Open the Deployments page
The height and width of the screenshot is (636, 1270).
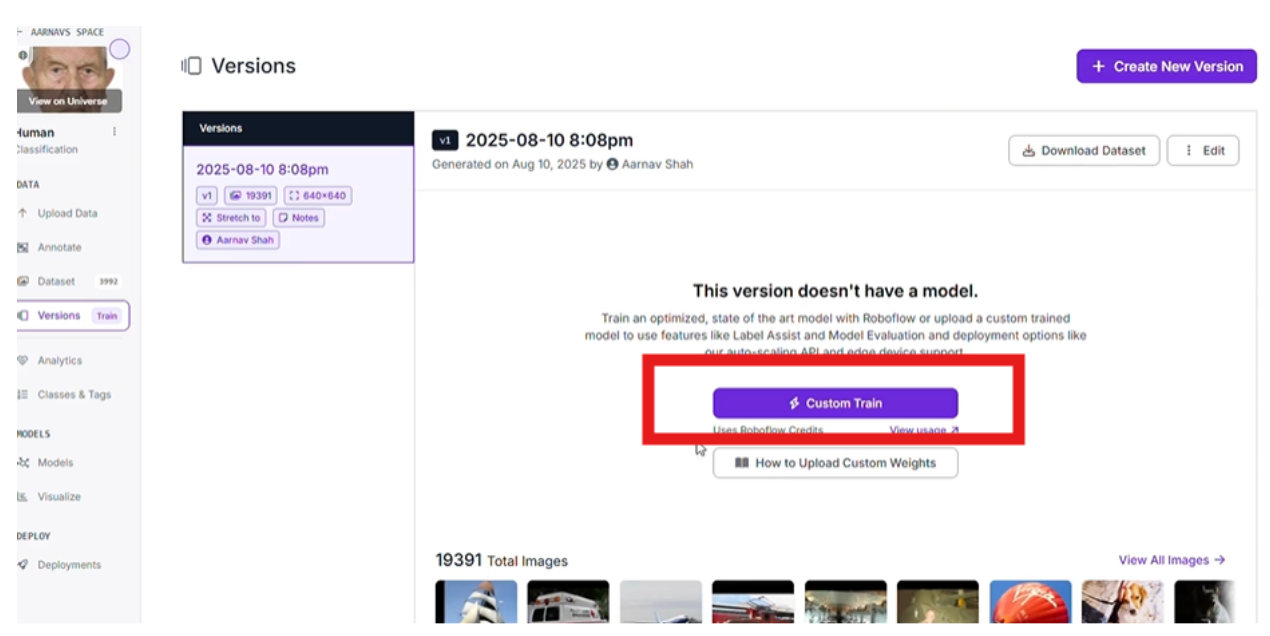click(69, 564)
